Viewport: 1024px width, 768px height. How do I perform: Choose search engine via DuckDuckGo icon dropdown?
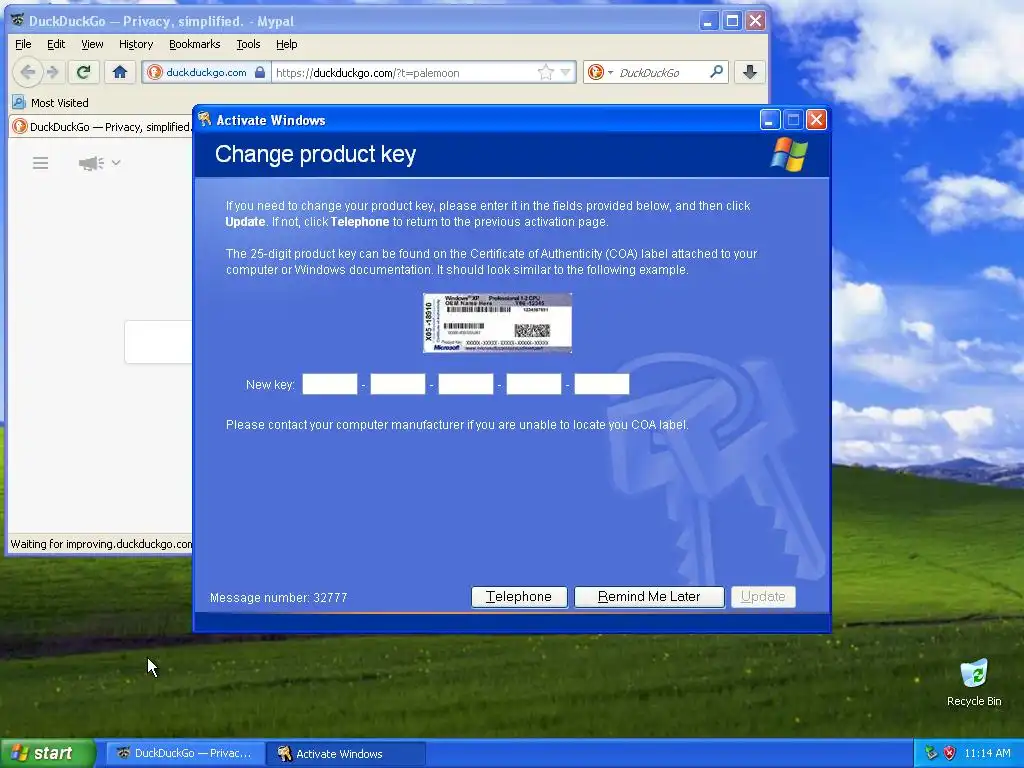pyautogui.click(x=600, y=72)
